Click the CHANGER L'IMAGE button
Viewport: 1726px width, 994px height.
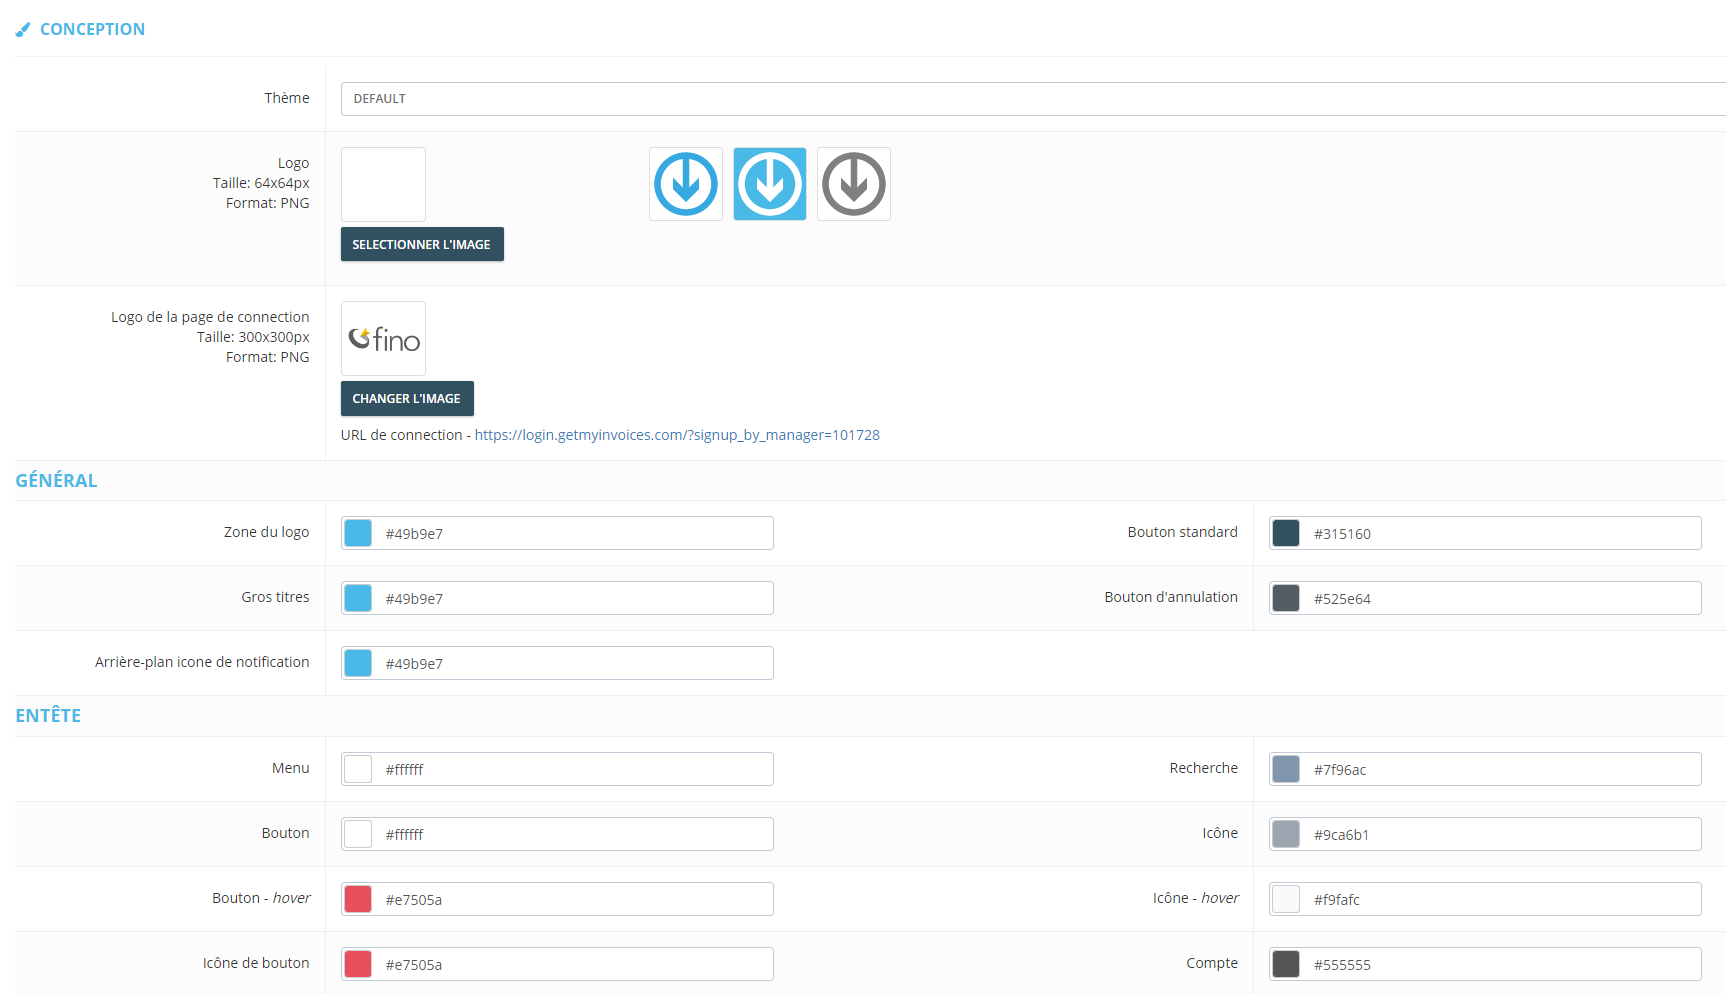[x=407, y=398]
